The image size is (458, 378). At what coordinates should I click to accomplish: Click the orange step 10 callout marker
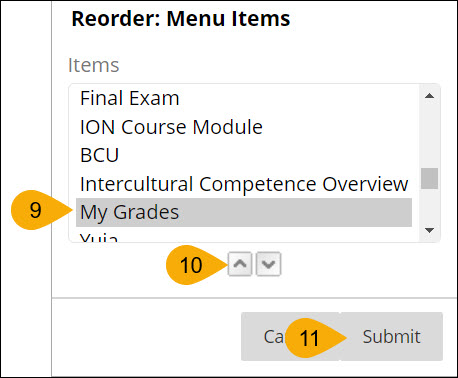pyautogui.click(x=192, y=265)
